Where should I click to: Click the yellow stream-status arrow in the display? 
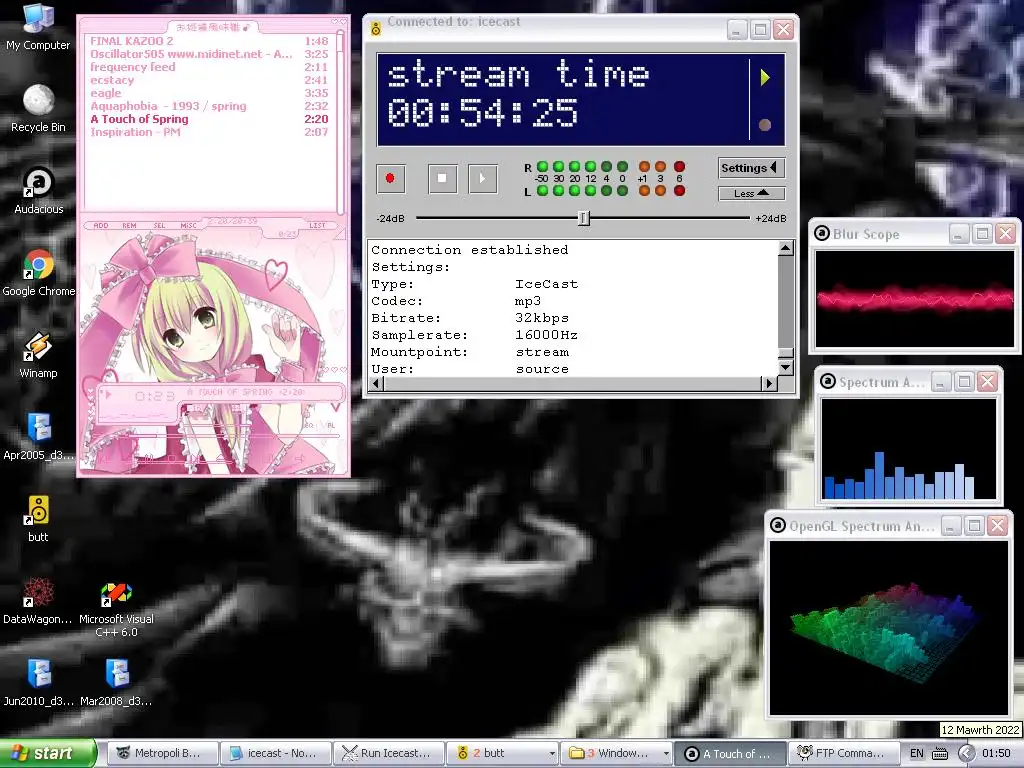765,78
